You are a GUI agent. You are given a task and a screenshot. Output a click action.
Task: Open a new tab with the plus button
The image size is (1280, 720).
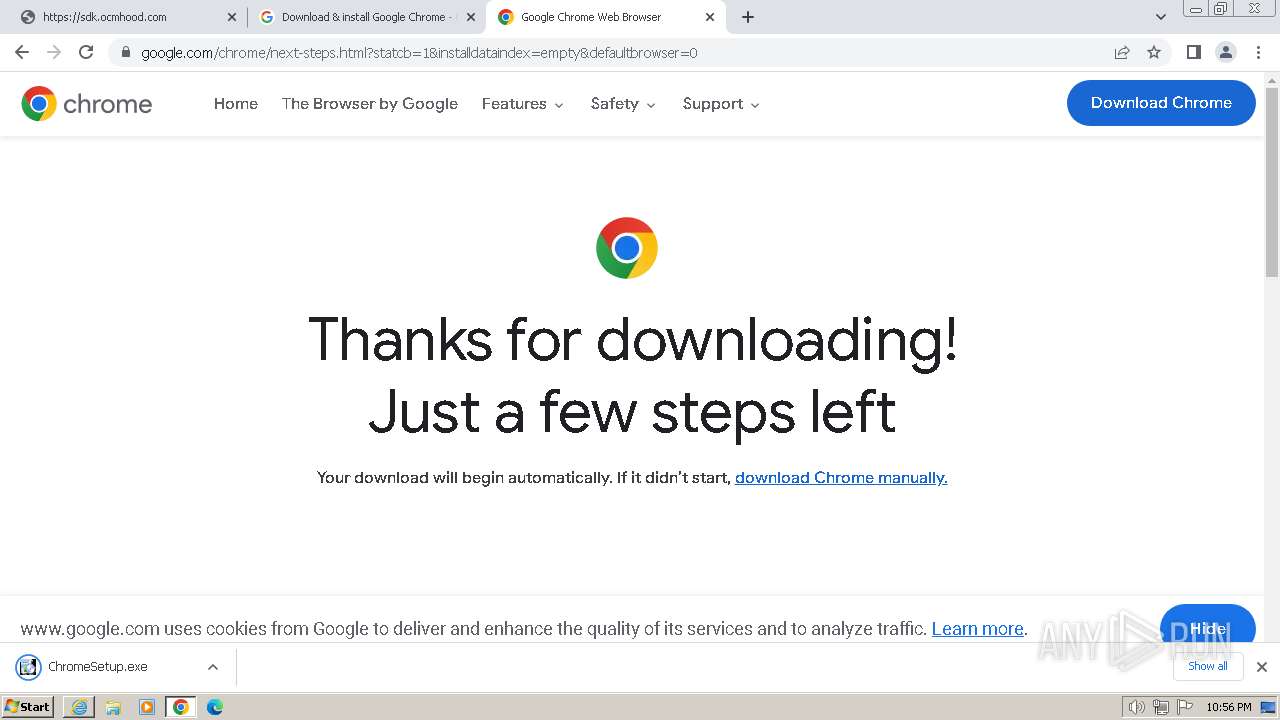click(x=748, y=17)
